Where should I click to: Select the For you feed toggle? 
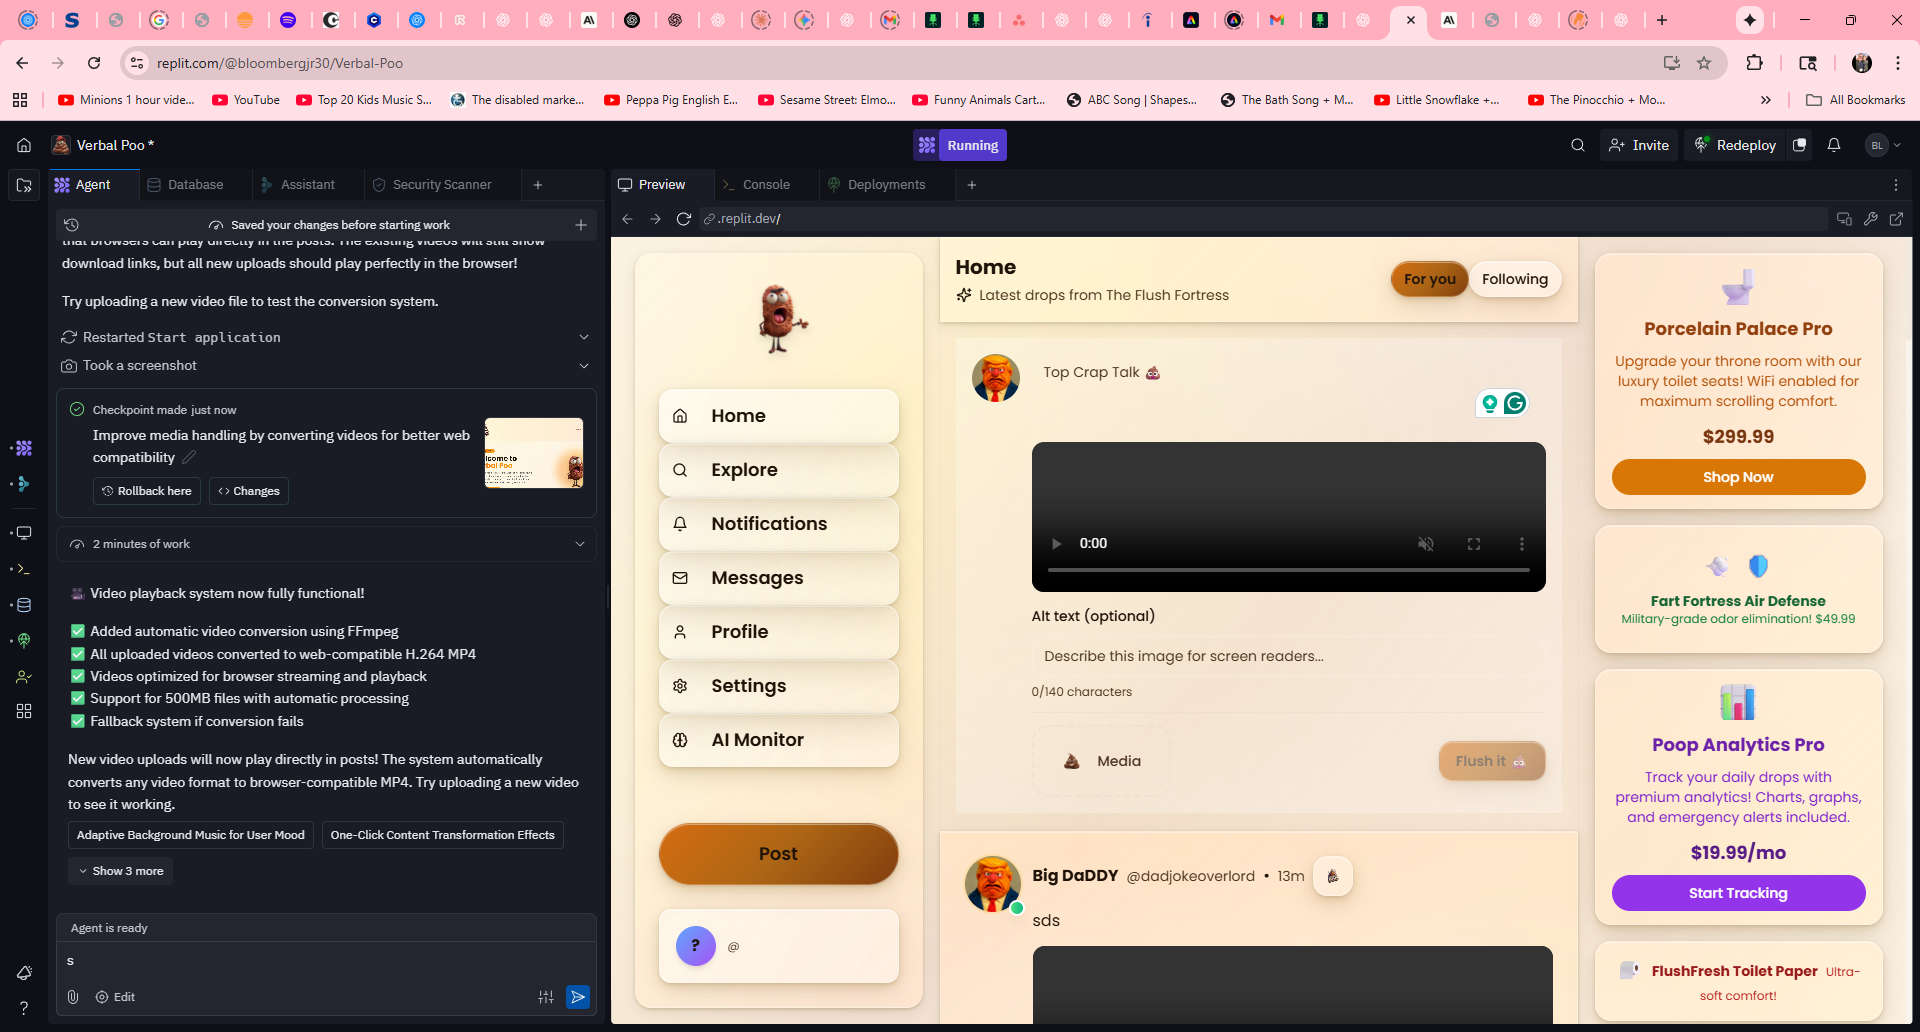point(1429,279)
